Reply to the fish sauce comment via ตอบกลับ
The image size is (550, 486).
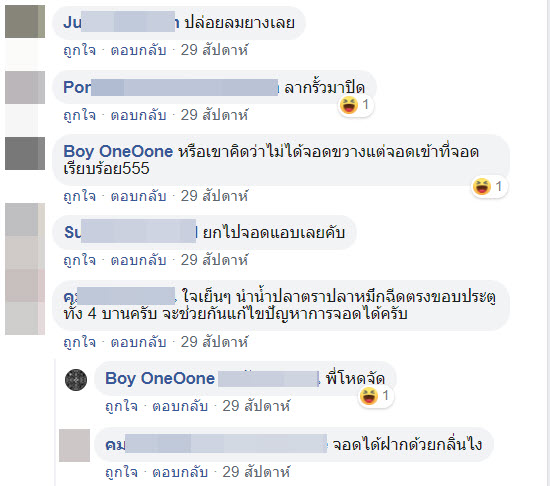pos(138,342)
